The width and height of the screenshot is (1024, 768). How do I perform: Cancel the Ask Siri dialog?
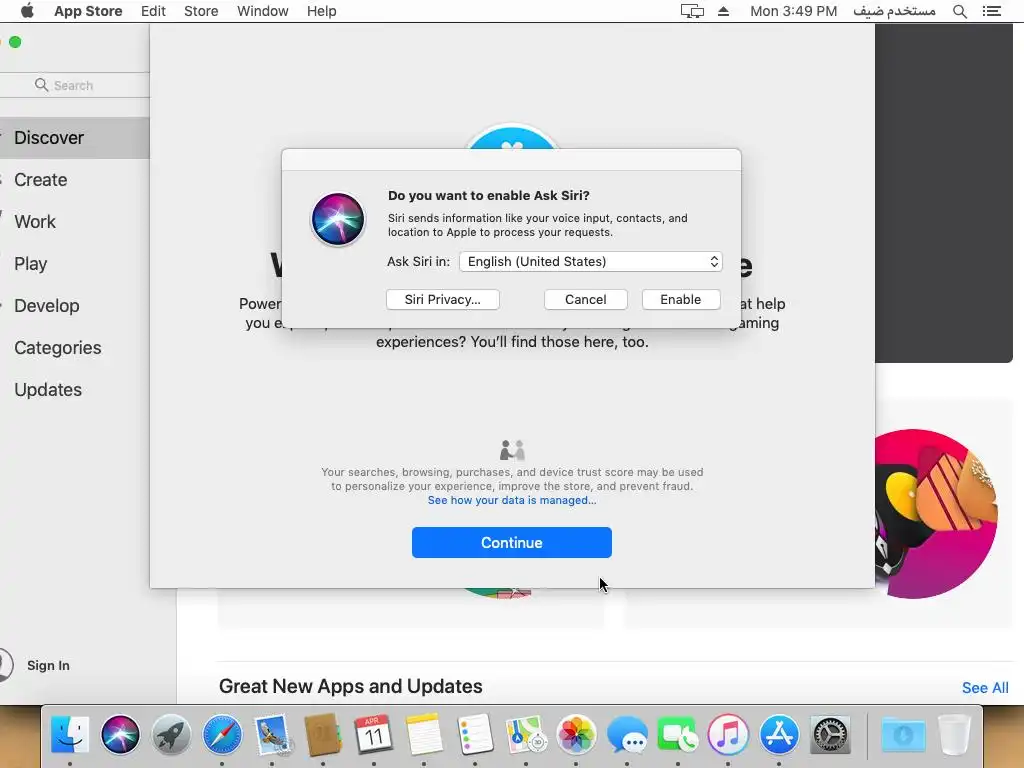click(585, 299)
